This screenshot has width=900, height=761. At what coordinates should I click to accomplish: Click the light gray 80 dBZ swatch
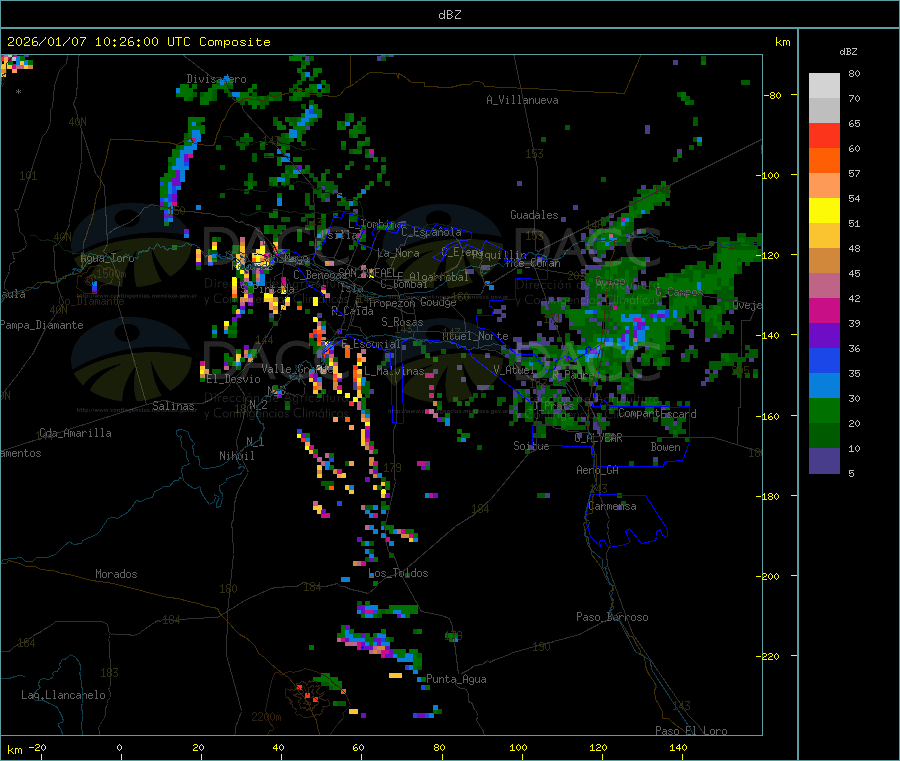click(824, 86)
